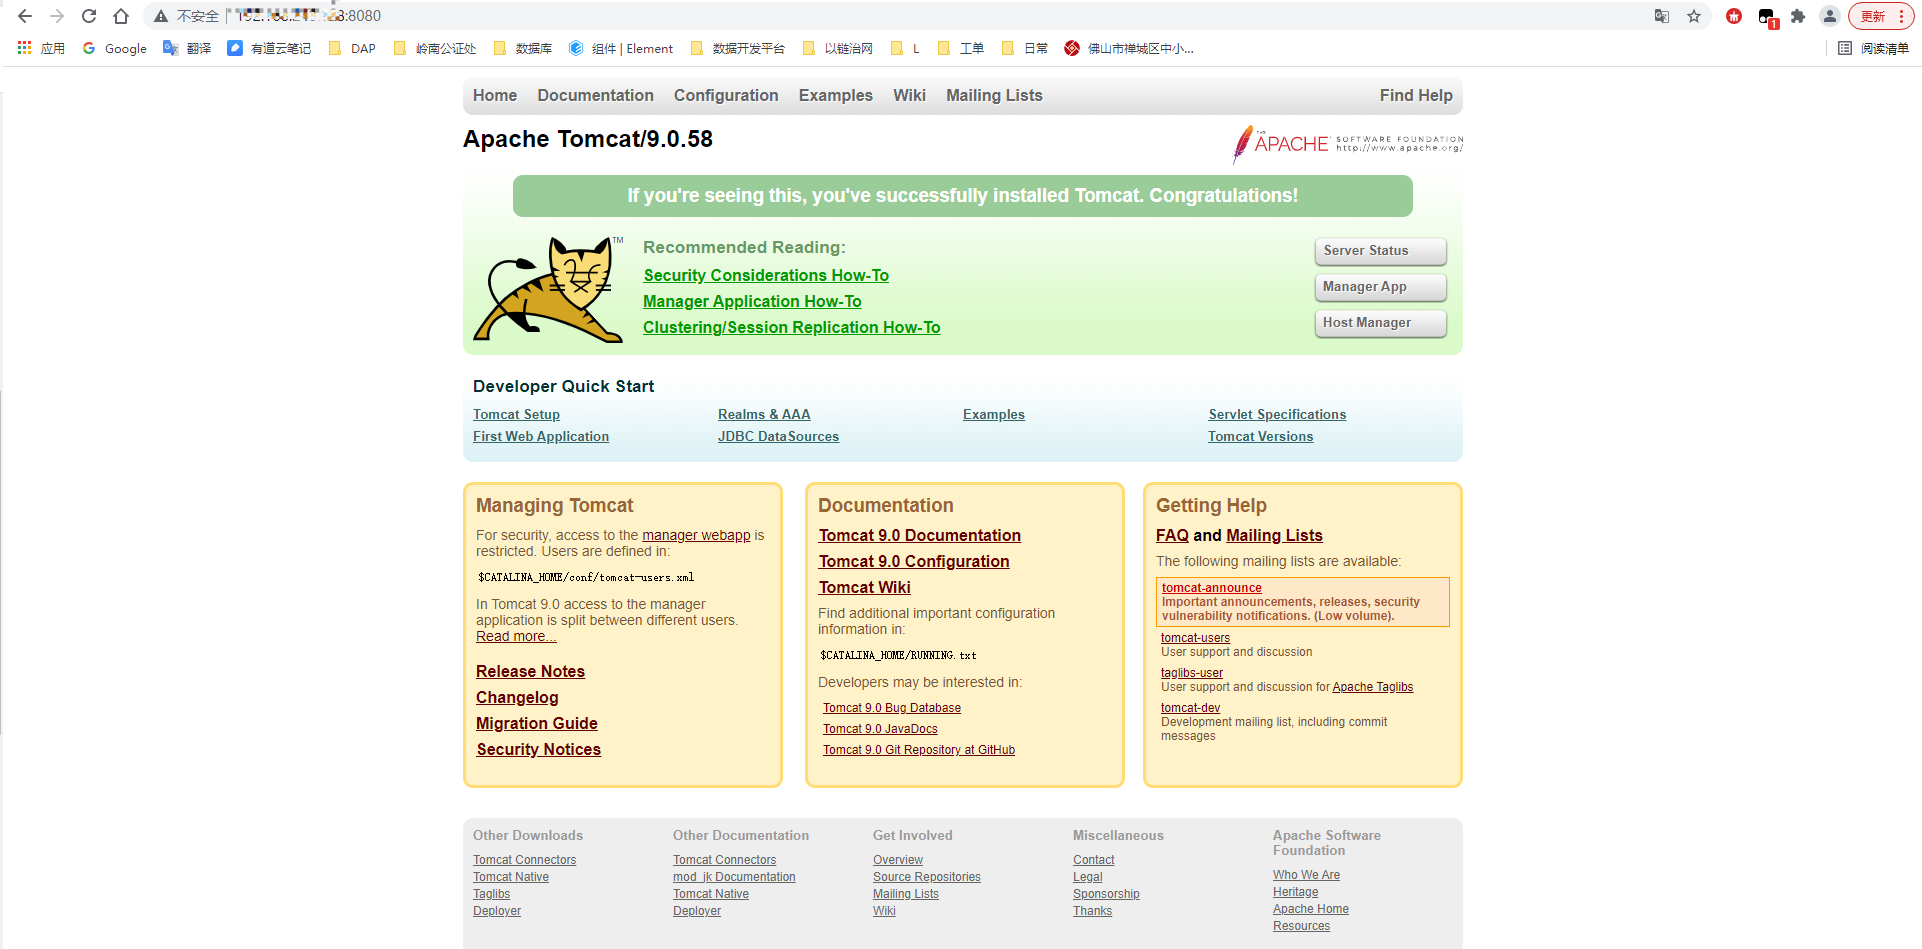Open the extension icon with red badge

(x=1767, y=17)
